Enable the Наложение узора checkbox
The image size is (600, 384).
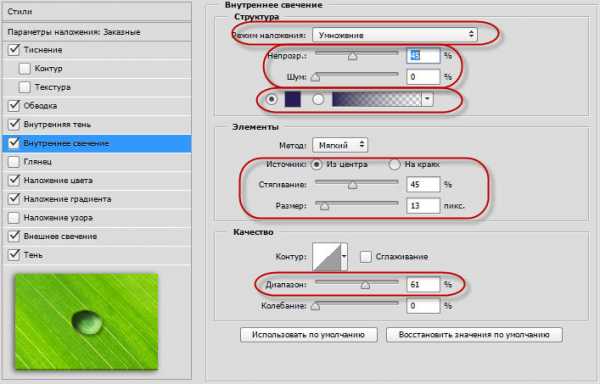tap(14, 218)
